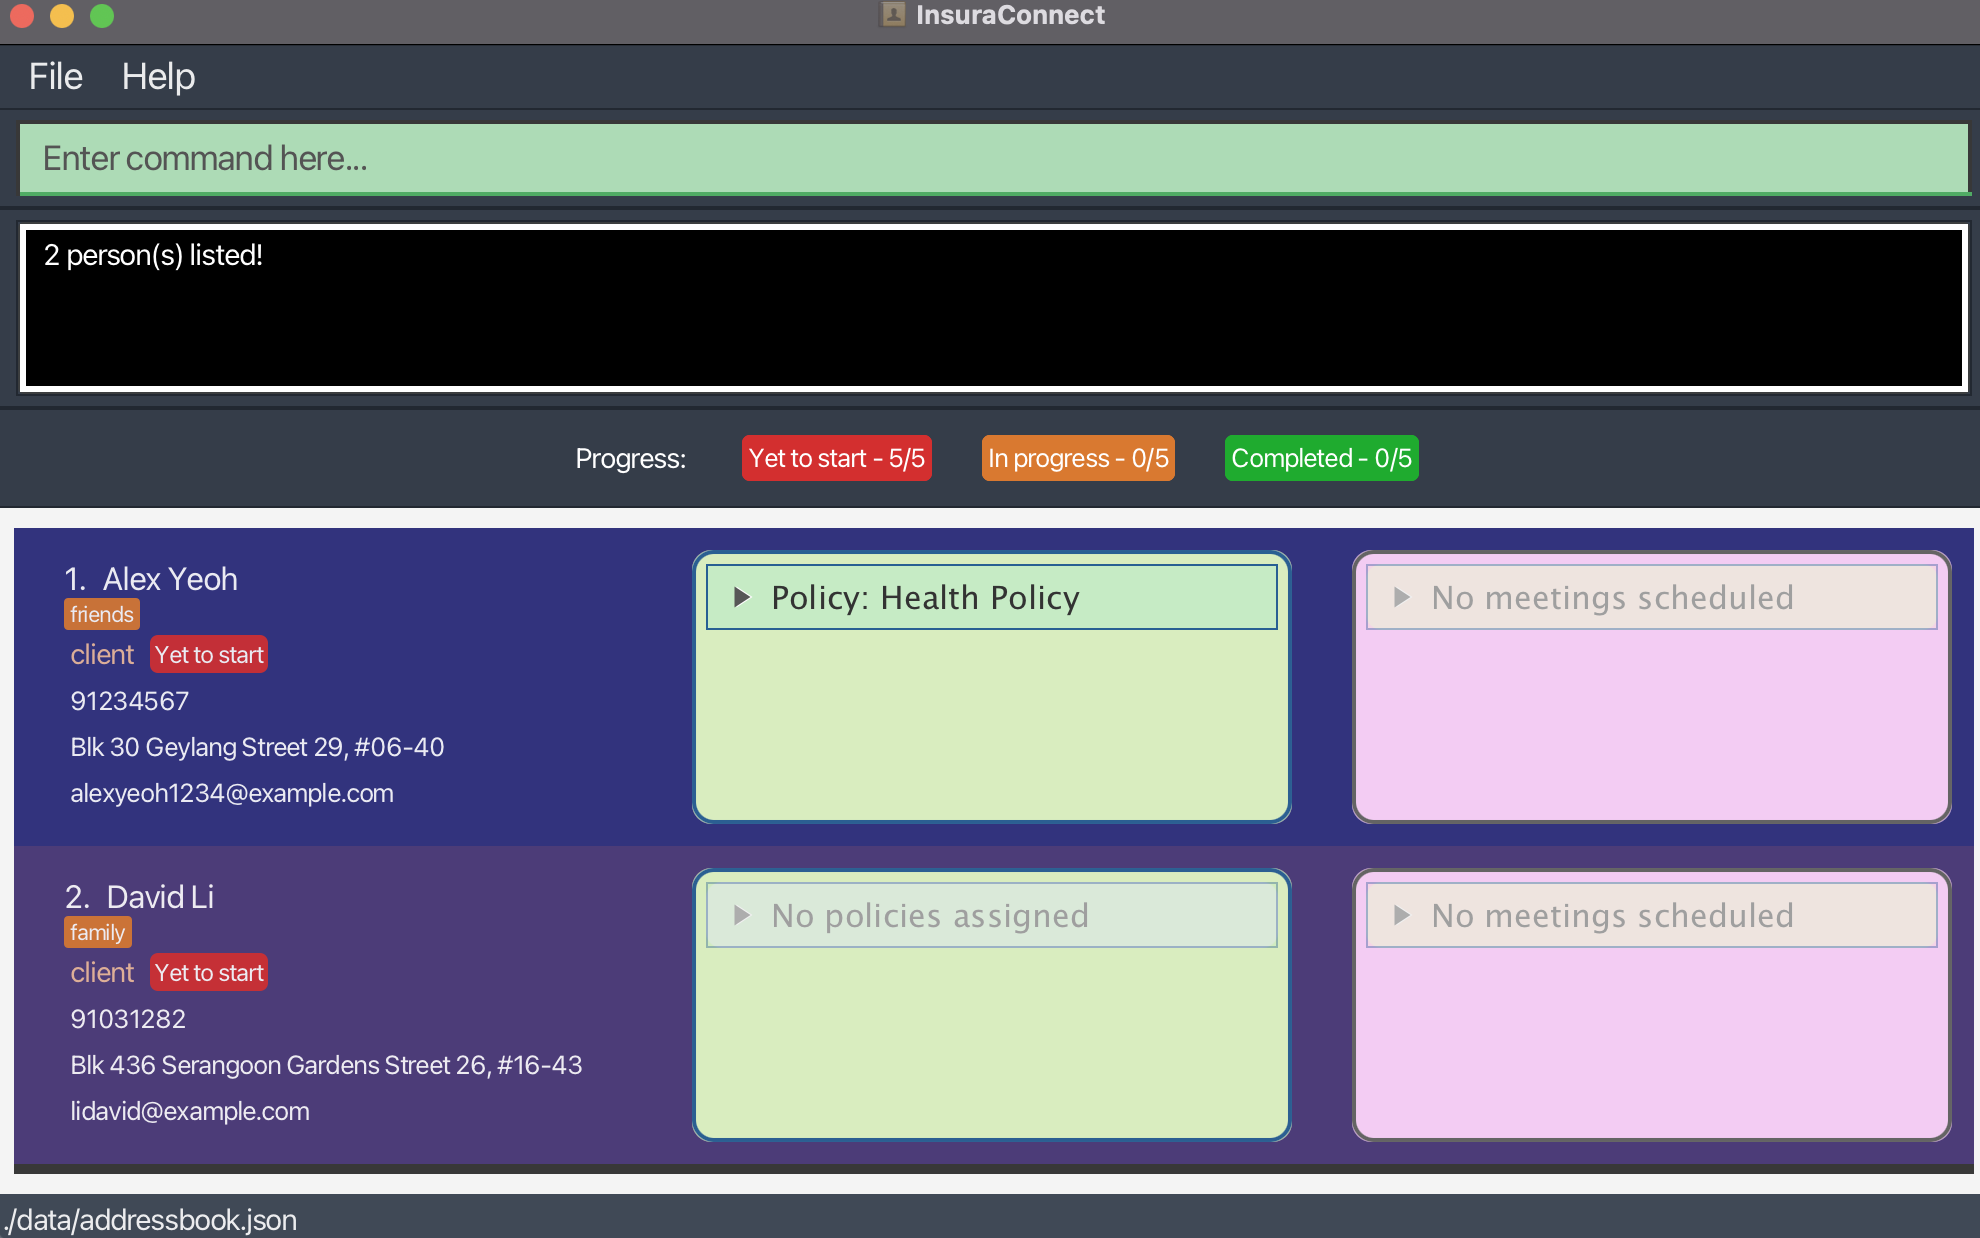Click David Li's Yet to start status
Image resolution: width=1980 pixels, height=1238 pixels.
tap(209, 973)
